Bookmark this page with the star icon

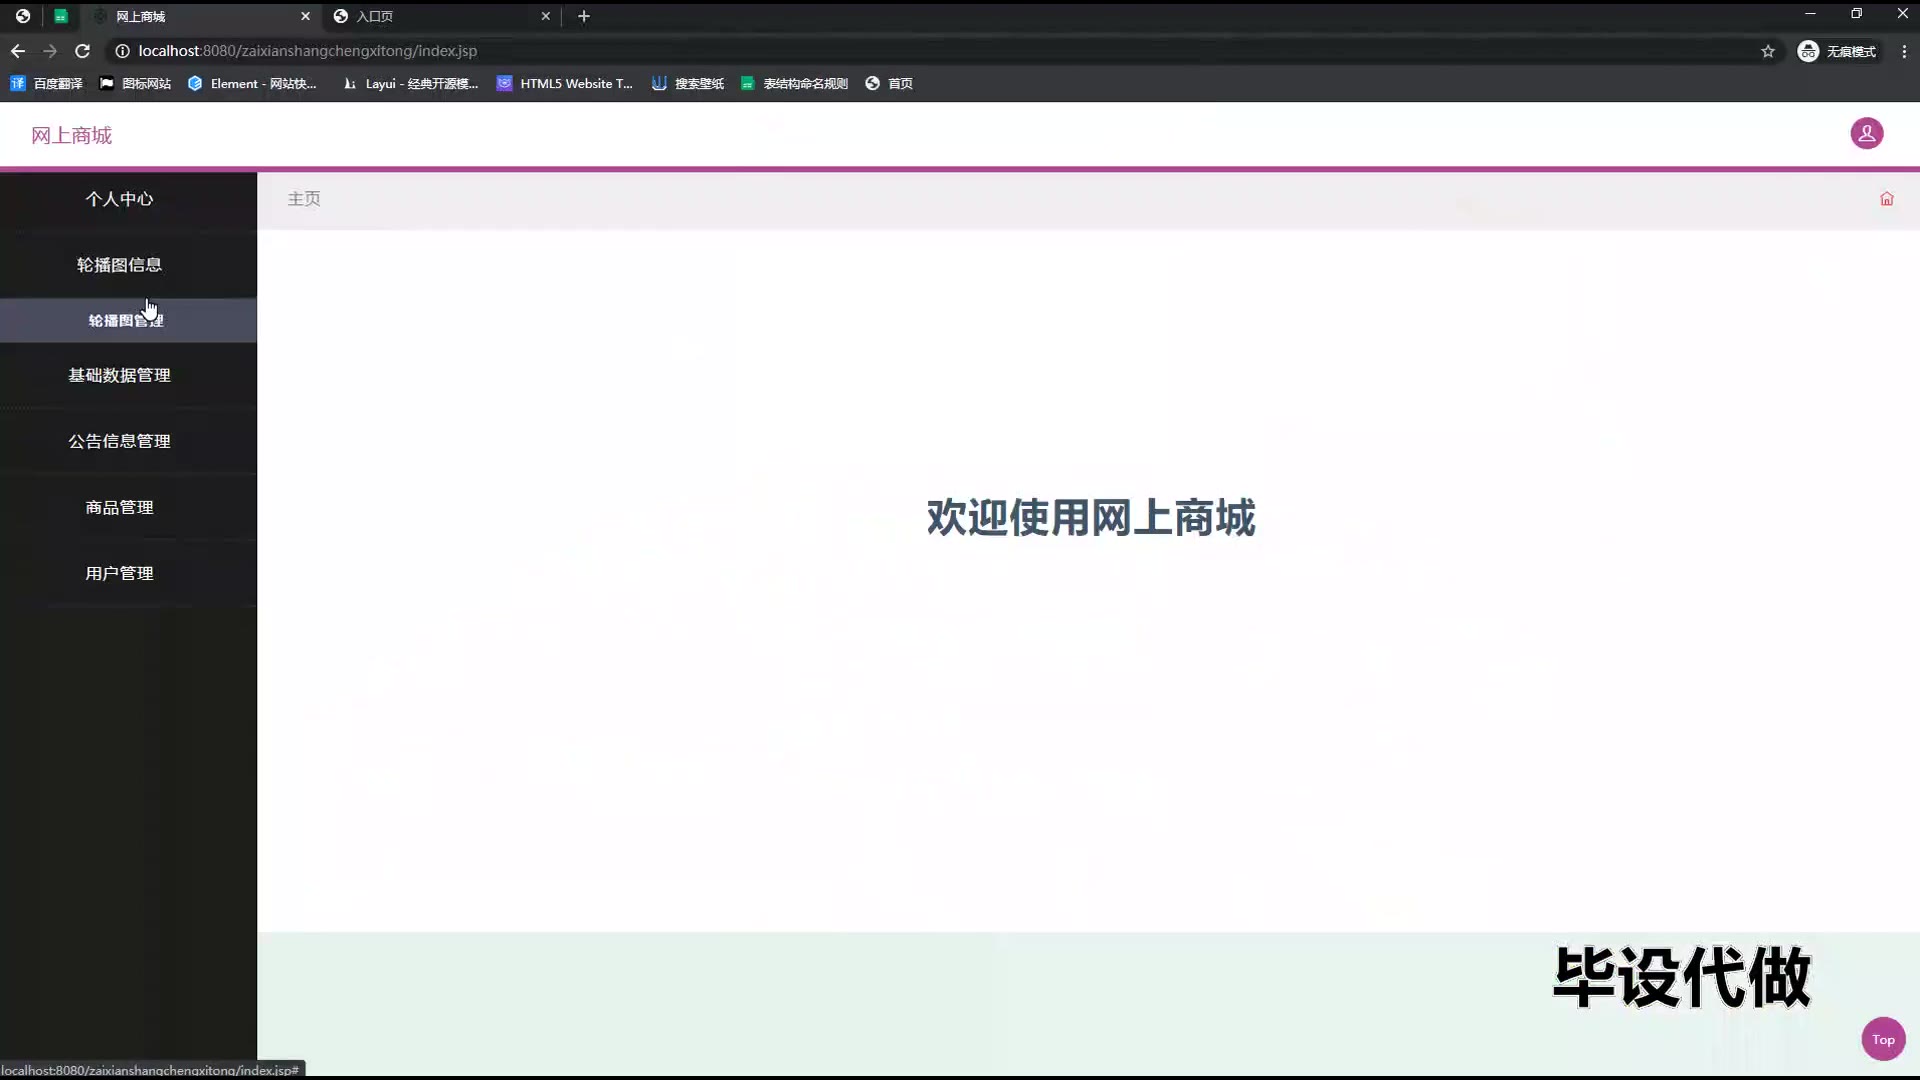click(x=1768, y=51)
